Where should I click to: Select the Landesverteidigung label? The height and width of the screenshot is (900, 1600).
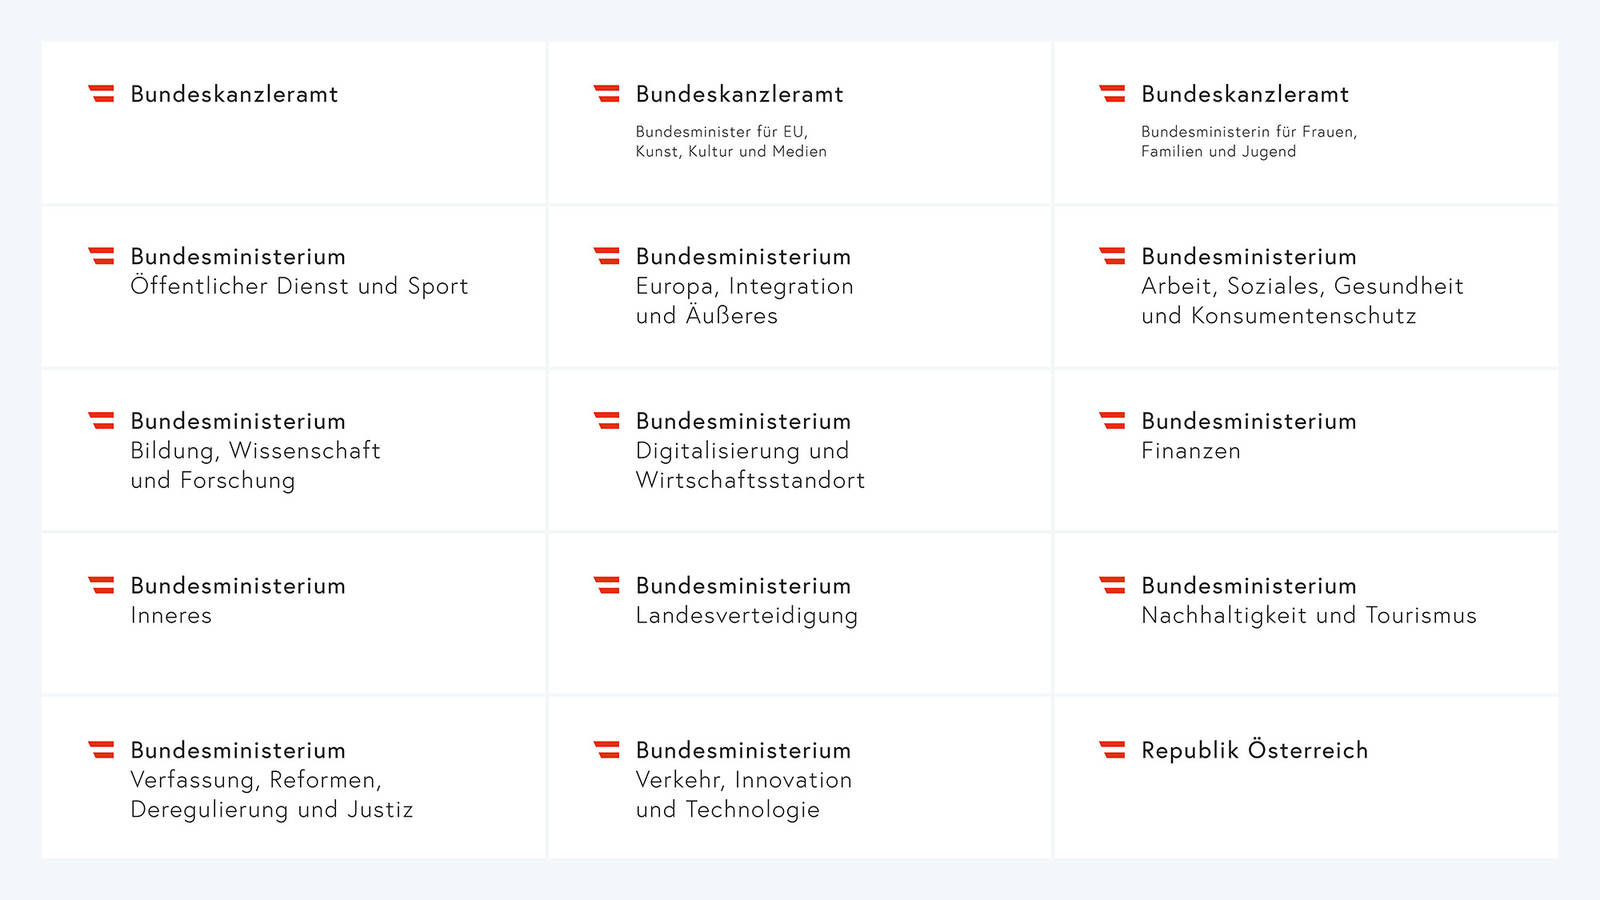click(x=746, y=616)
